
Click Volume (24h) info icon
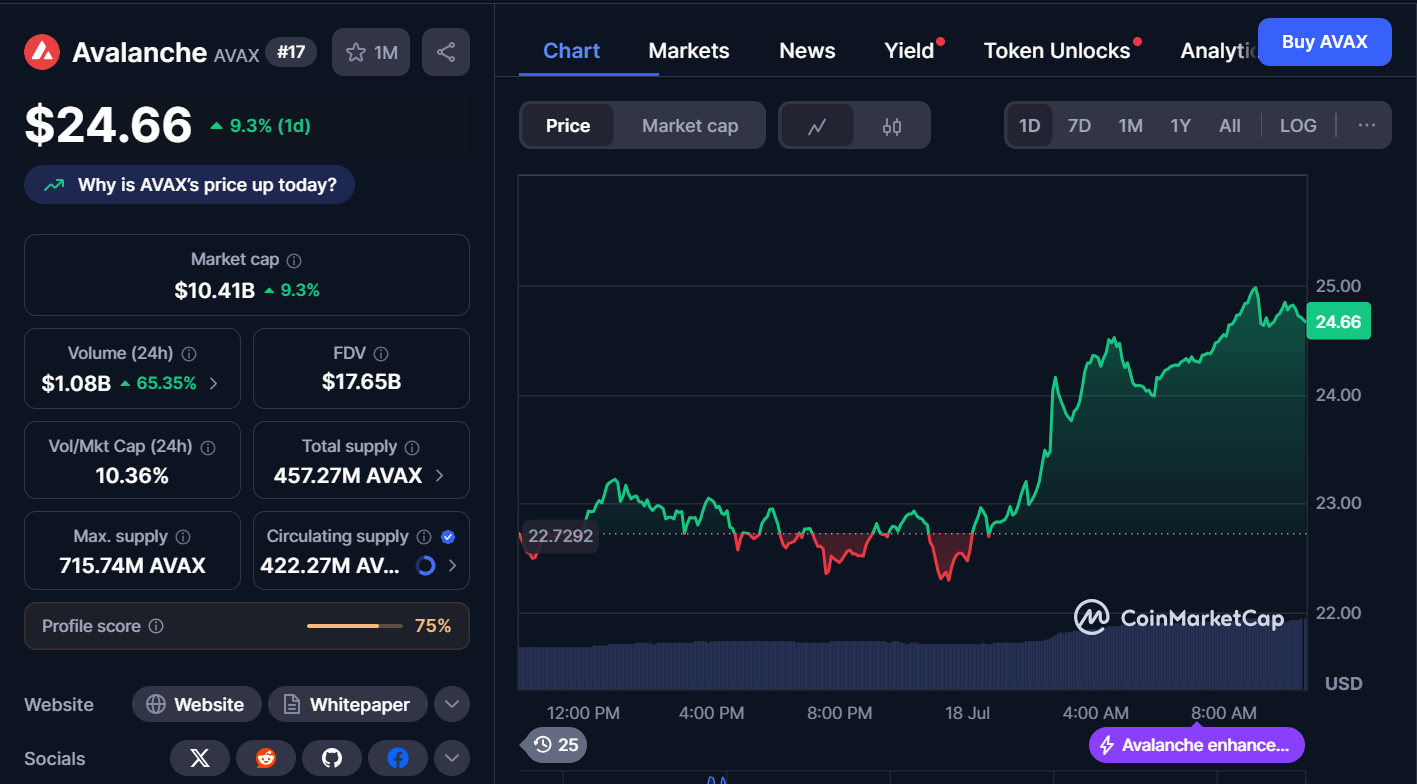[189, 354]
